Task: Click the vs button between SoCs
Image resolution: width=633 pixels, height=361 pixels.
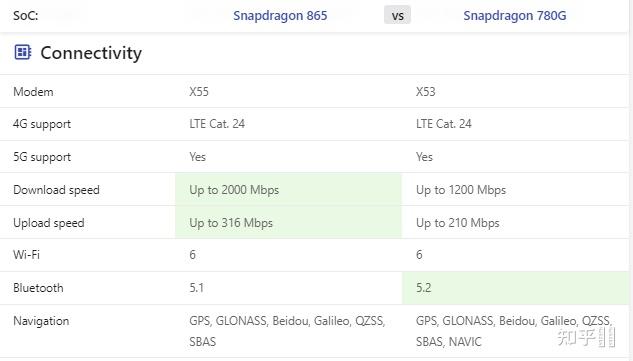Action: pos(397,15)
